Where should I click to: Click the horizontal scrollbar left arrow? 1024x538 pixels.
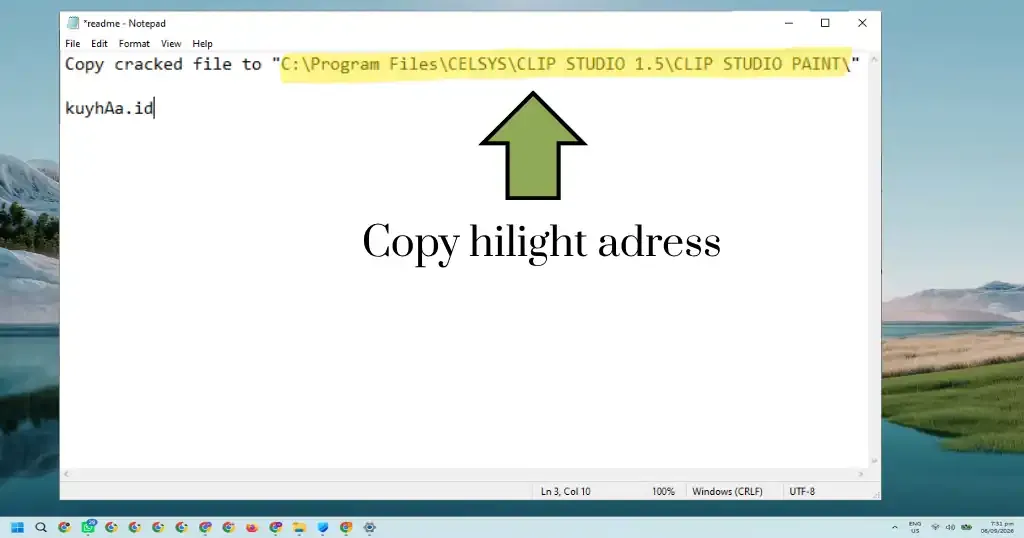[66, 474]
